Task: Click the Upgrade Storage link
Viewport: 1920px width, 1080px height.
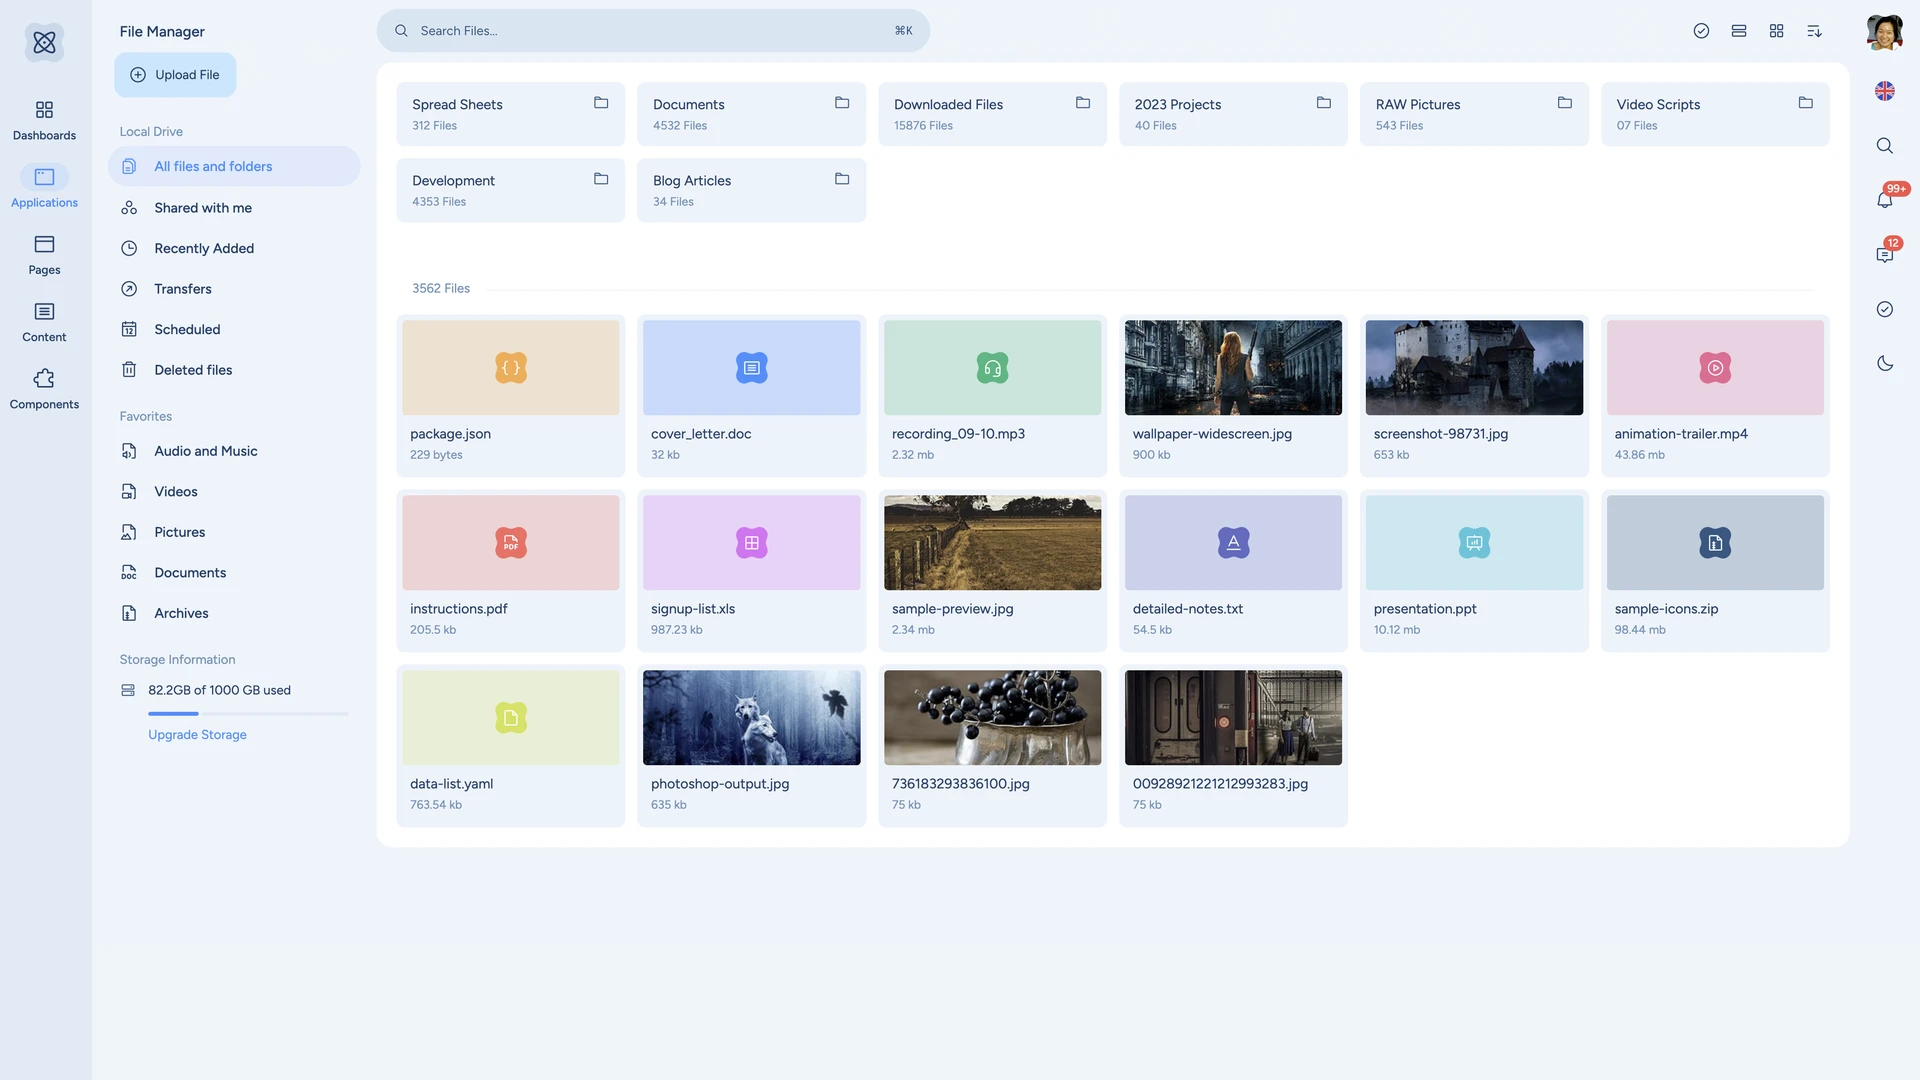Action: pos(197,735)
